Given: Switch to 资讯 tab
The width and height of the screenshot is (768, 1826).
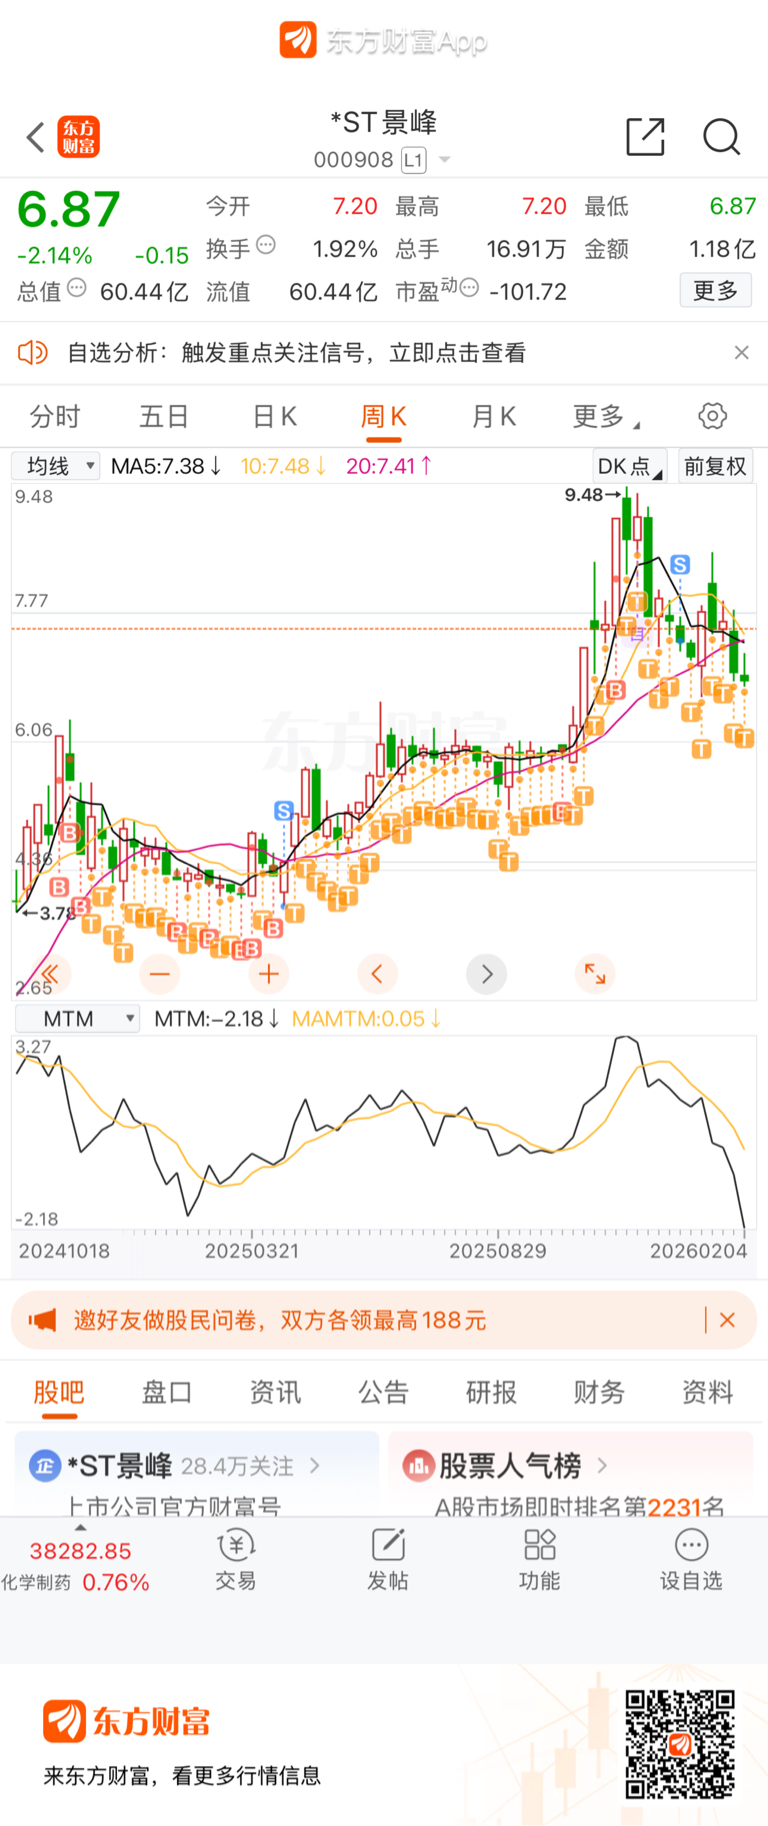Looking at the screenshot, I should [275, 1392].
